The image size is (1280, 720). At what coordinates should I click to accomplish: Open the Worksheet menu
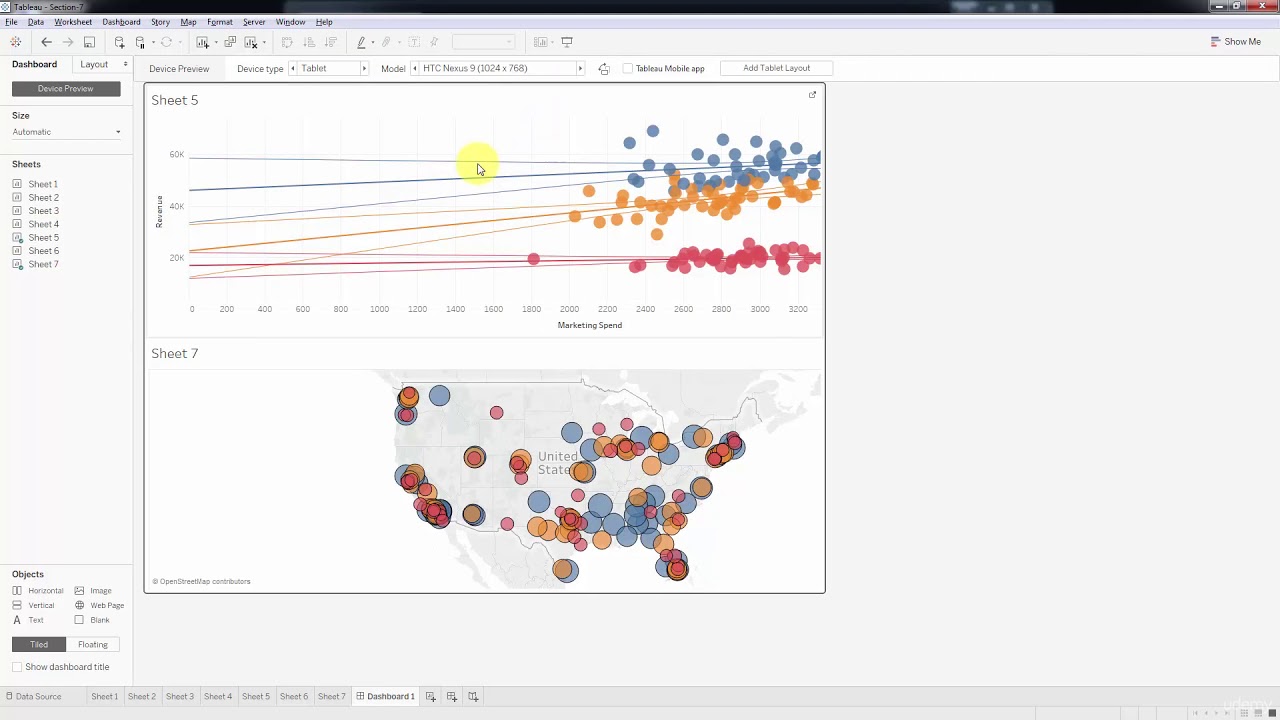pyautogui.click(x=73, y=22)
